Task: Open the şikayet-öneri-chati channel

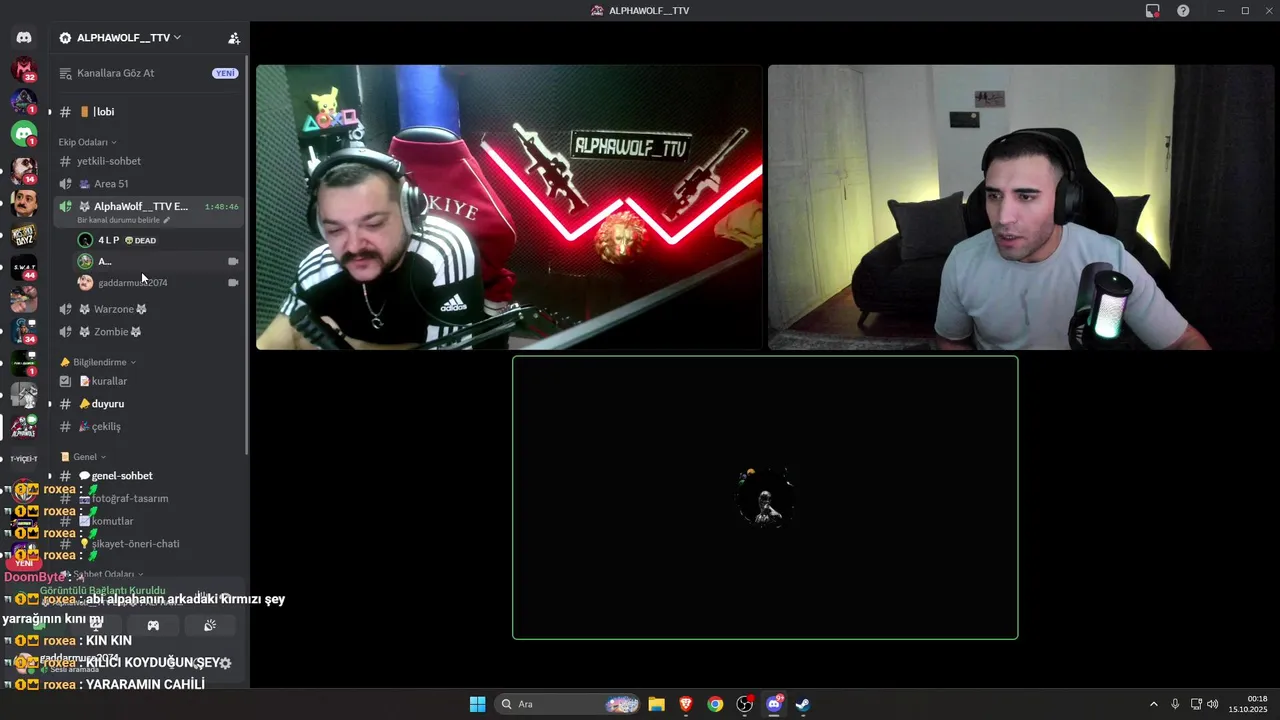Action: [148, 544]
